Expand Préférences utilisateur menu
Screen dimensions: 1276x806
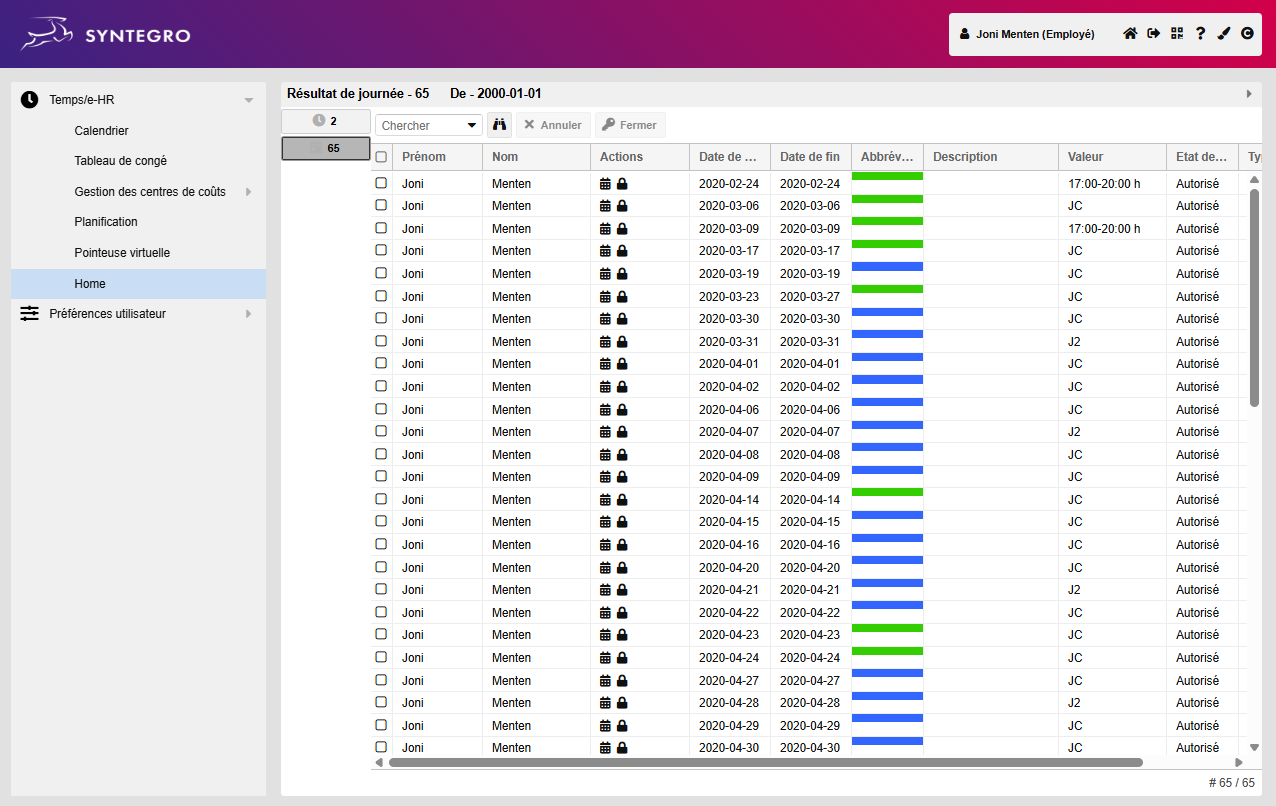click(x=248, y=314)
